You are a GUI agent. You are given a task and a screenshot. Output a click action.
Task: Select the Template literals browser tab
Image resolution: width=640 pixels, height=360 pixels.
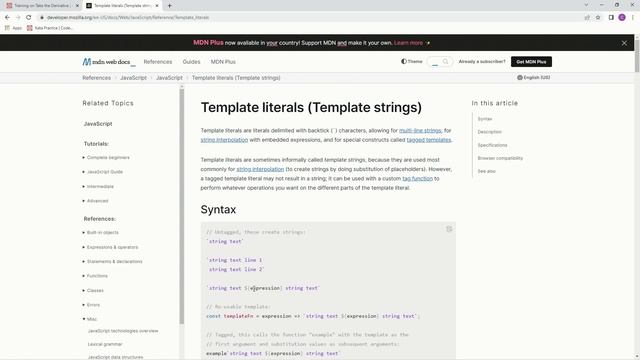[122, 6]
